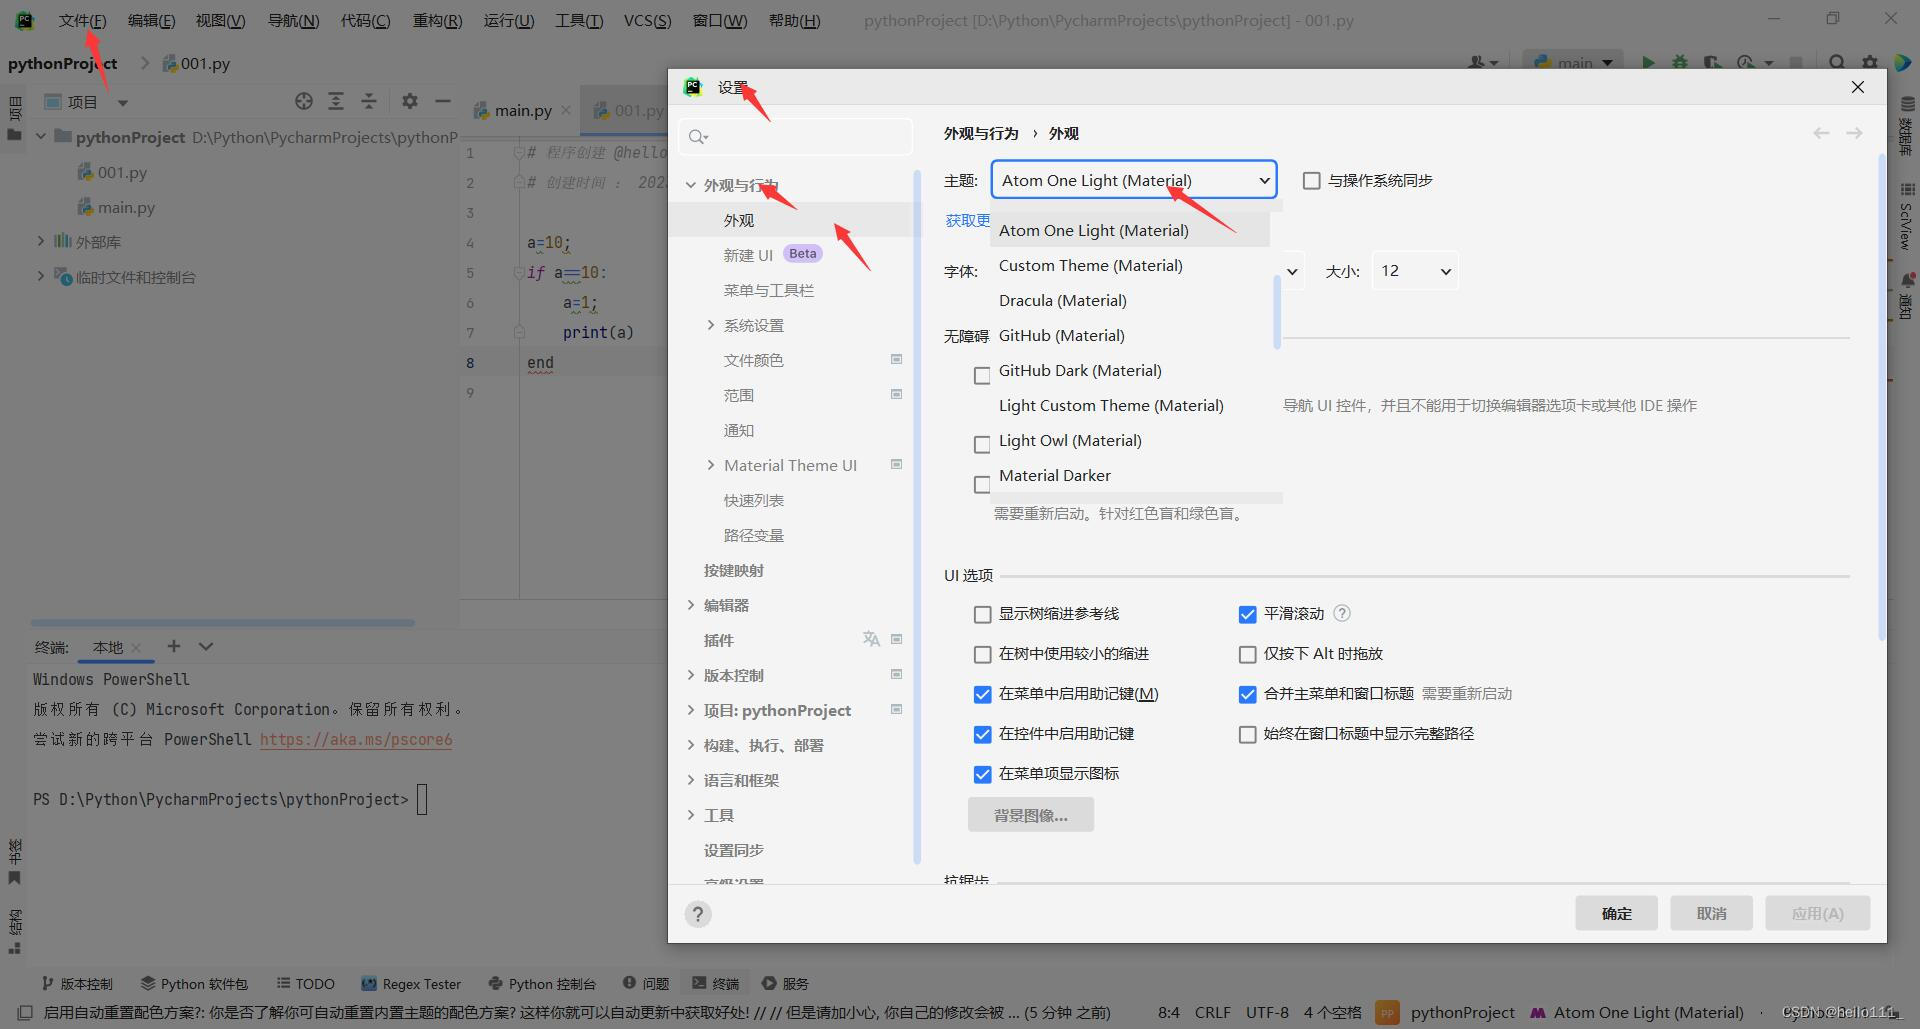The height and width of the screenshot is (1029, 1920).
Task: Collapse the 外观与行为 settings section
Action: [690, 185]
